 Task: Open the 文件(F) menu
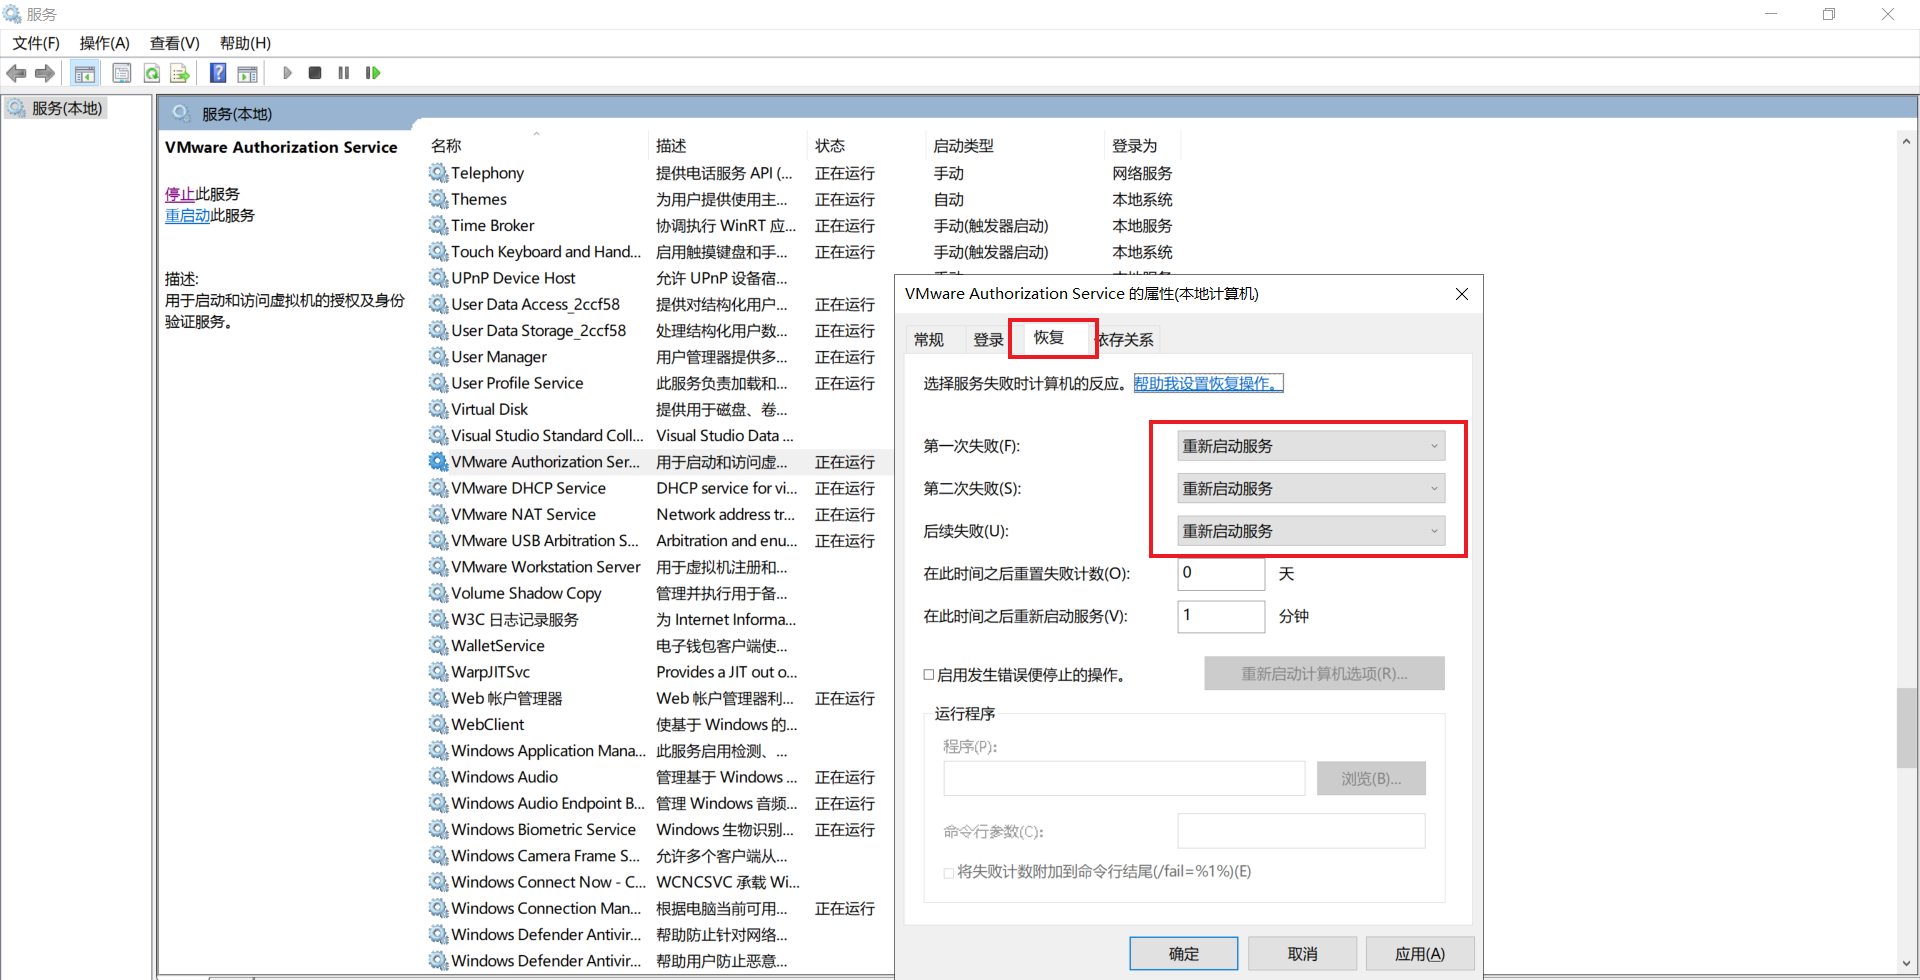click(36, 43)
